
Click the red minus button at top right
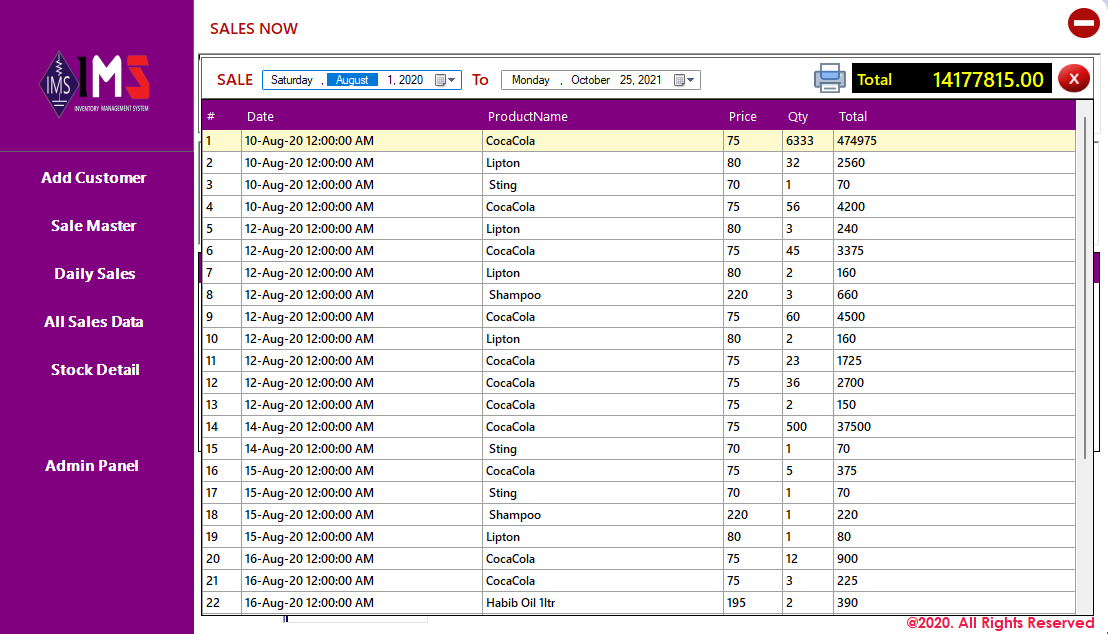pyautogui.click(x=1083, y=23)
